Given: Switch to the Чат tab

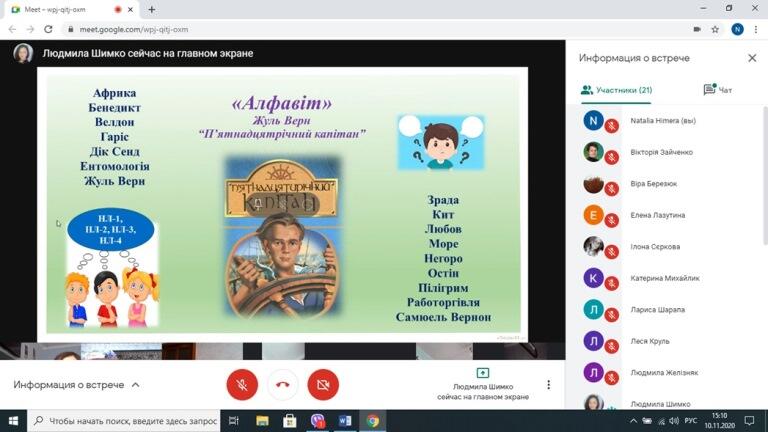Looking at the screenshot, I should (718, 90).
